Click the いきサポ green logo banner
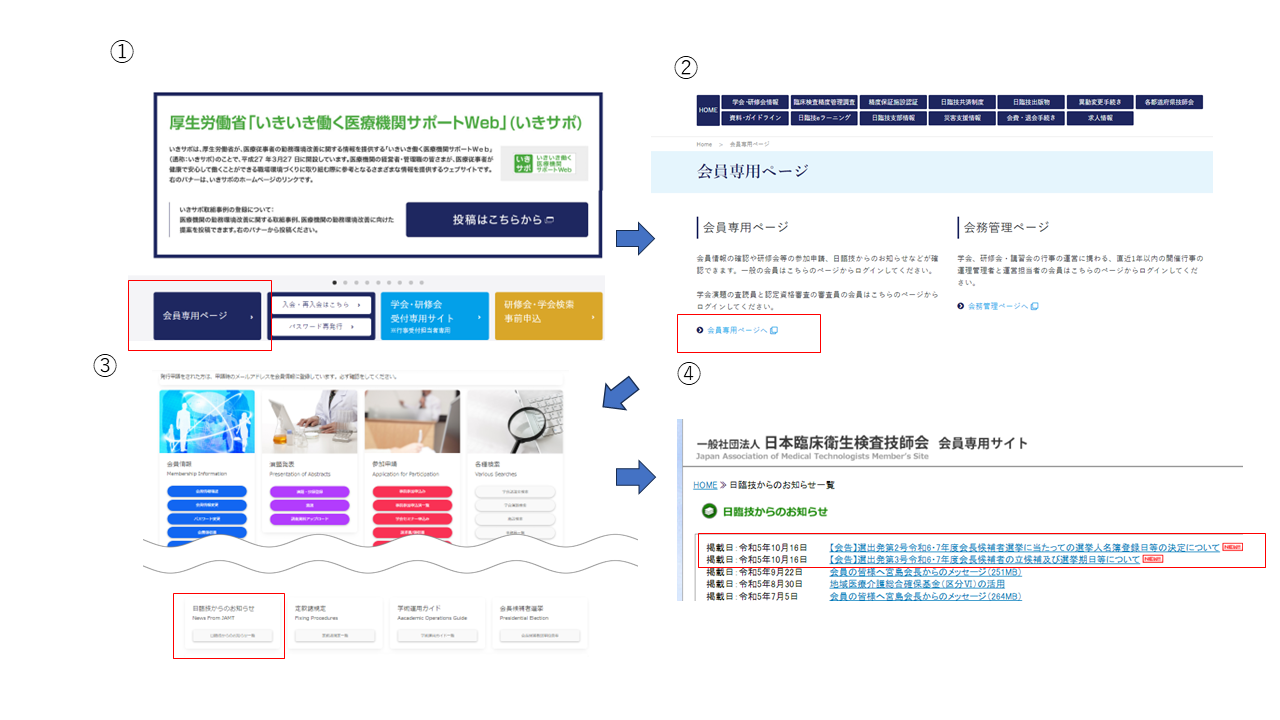Viewport: 1280px width, 720px height. coord(544,164)
